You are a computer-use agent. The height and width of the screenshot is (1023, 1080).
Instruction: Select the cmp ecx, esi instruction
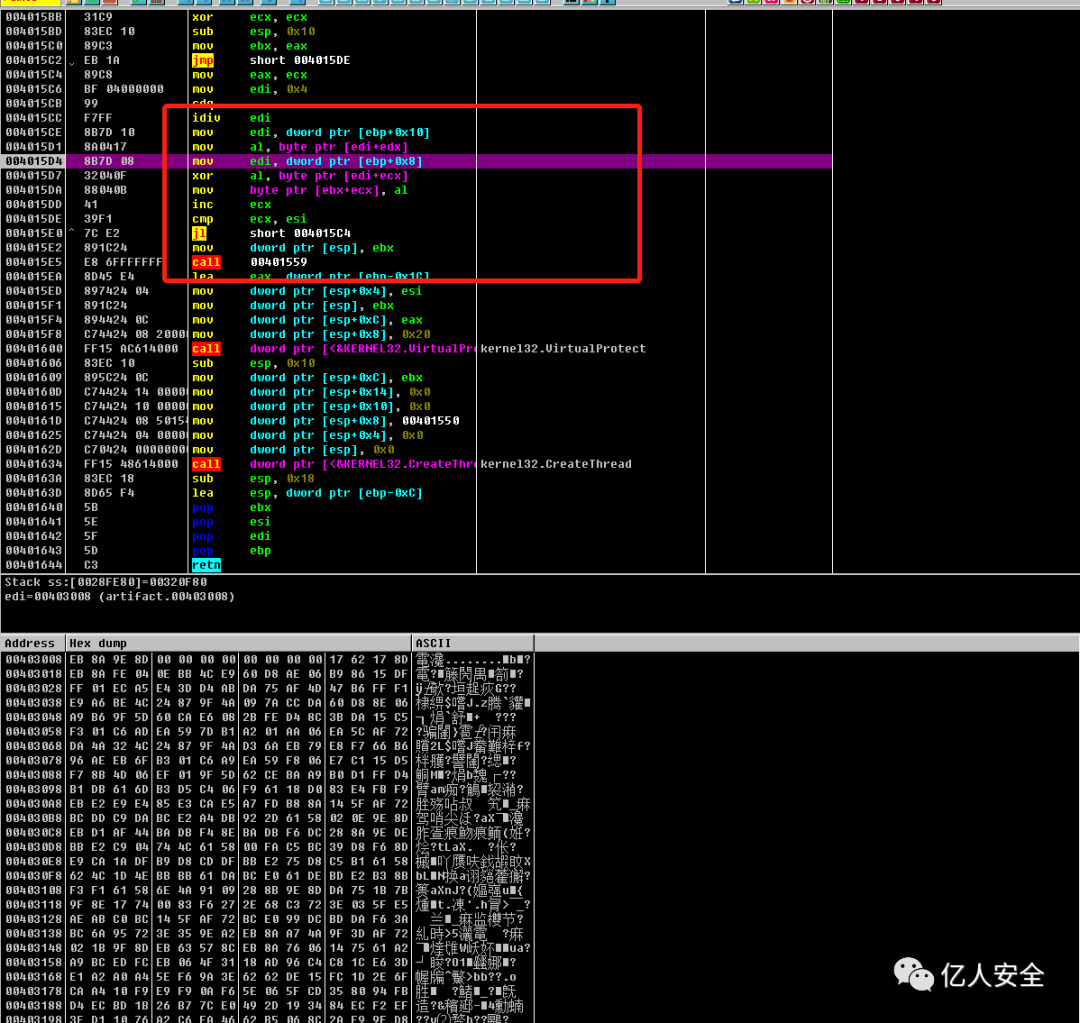249,220
